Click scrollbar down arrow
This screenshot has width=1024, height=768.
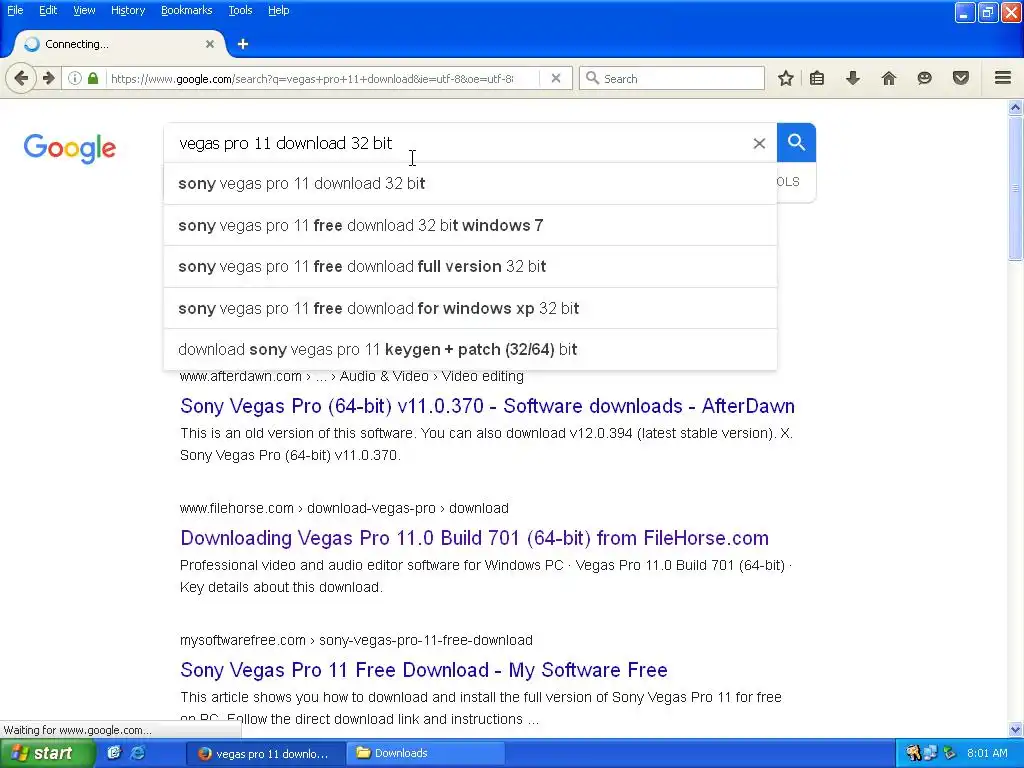[x=1016, y=729]
